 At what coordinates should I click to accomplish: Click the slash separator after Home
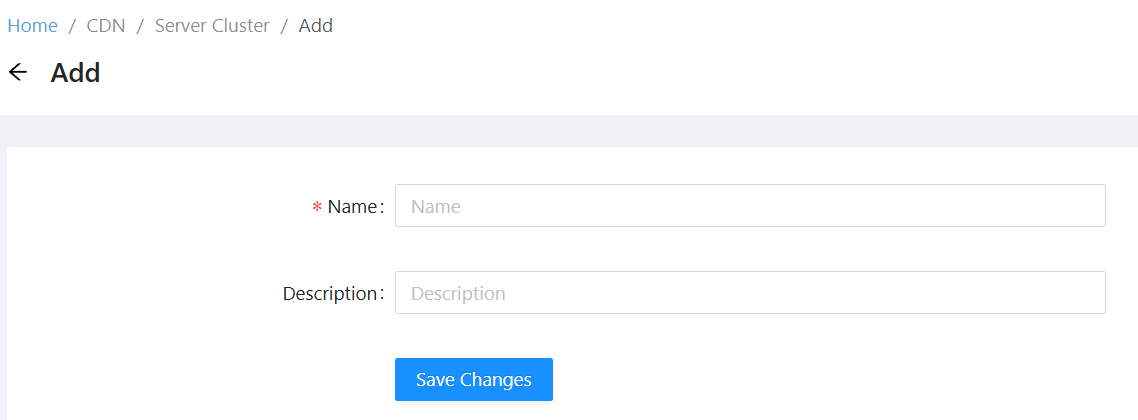tap(72, 26)
